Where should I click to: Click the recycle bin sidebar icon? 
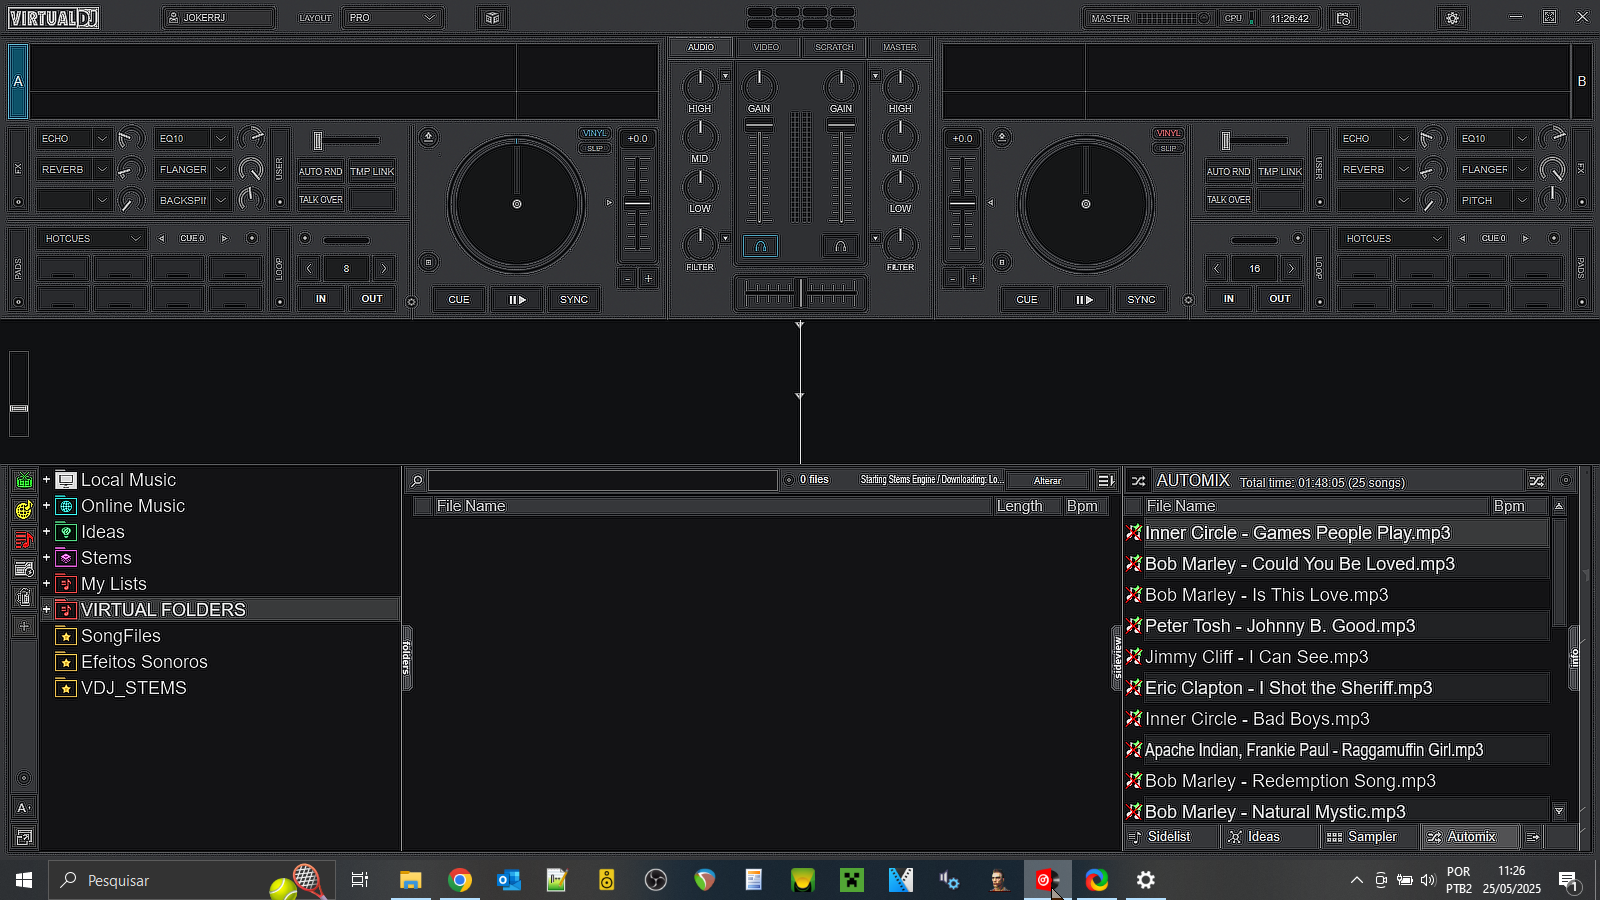click(24, 598)
